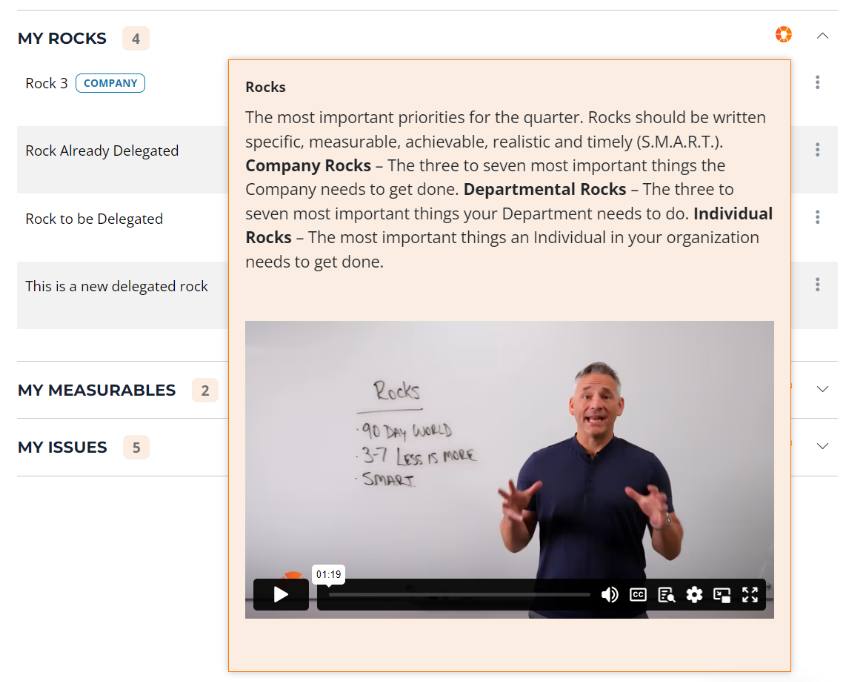Mute the video with the volume icon
841x682 pixels.
click(x=609, y=595)
